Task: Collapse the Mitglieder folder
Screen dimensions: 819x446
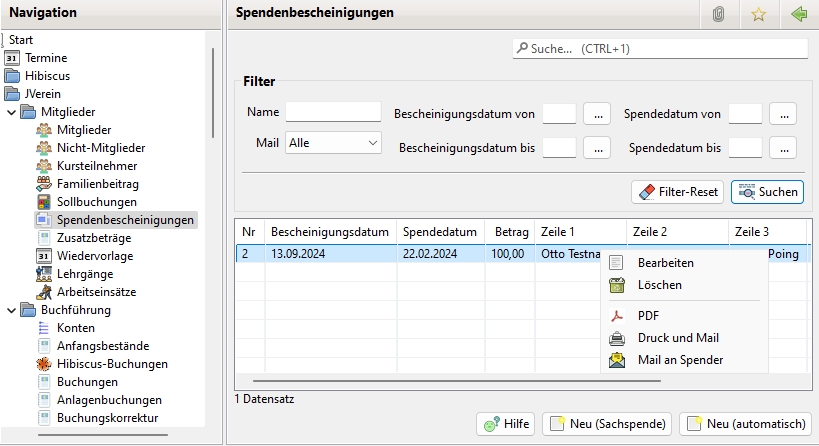Action: pyautogui.click(x=12, y=111)
